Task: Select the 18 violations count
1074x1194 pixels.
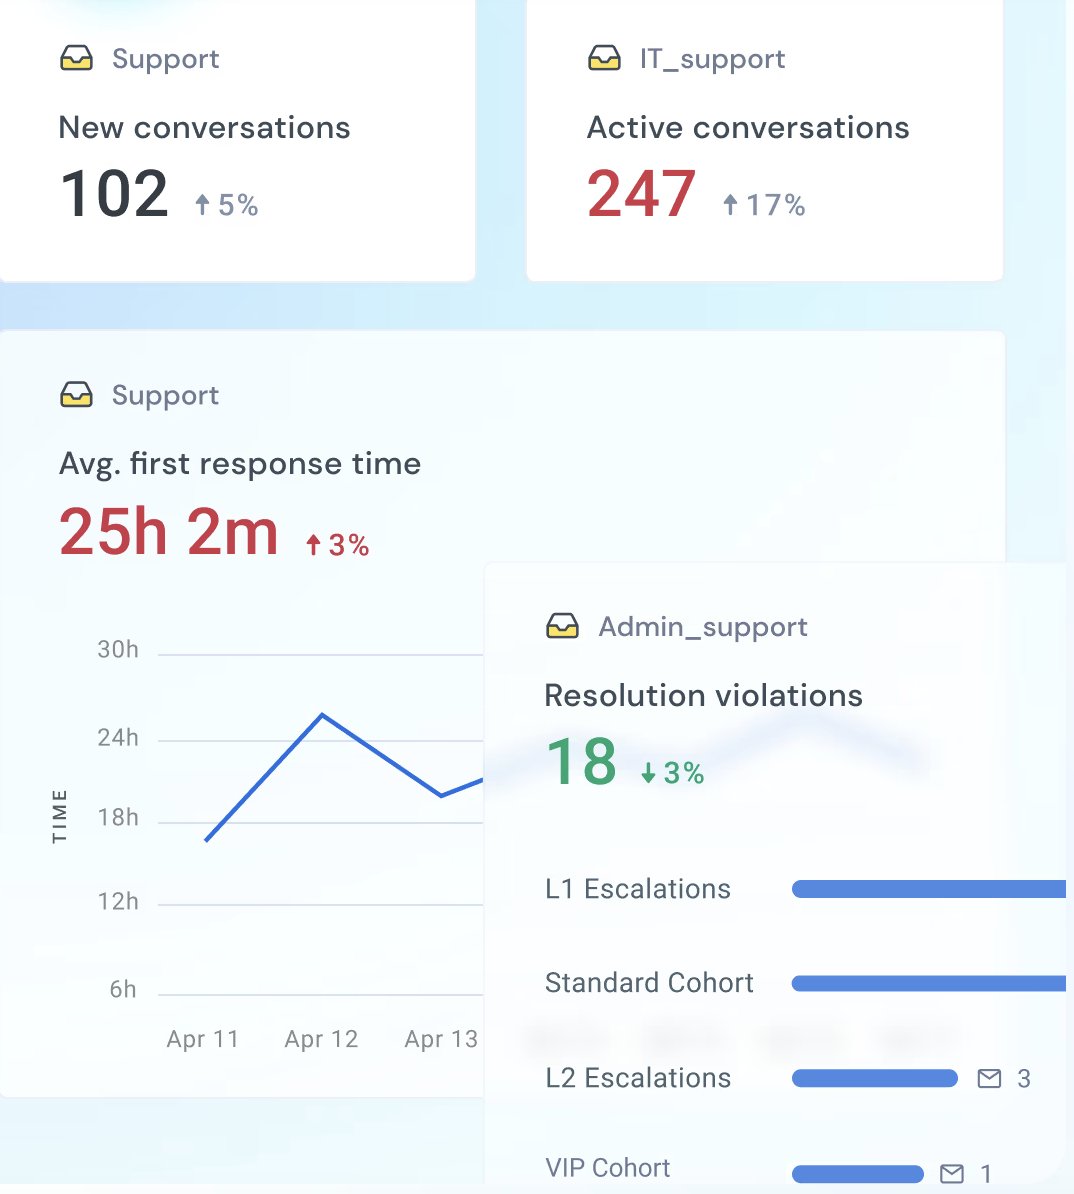Action: click(582, 762)
